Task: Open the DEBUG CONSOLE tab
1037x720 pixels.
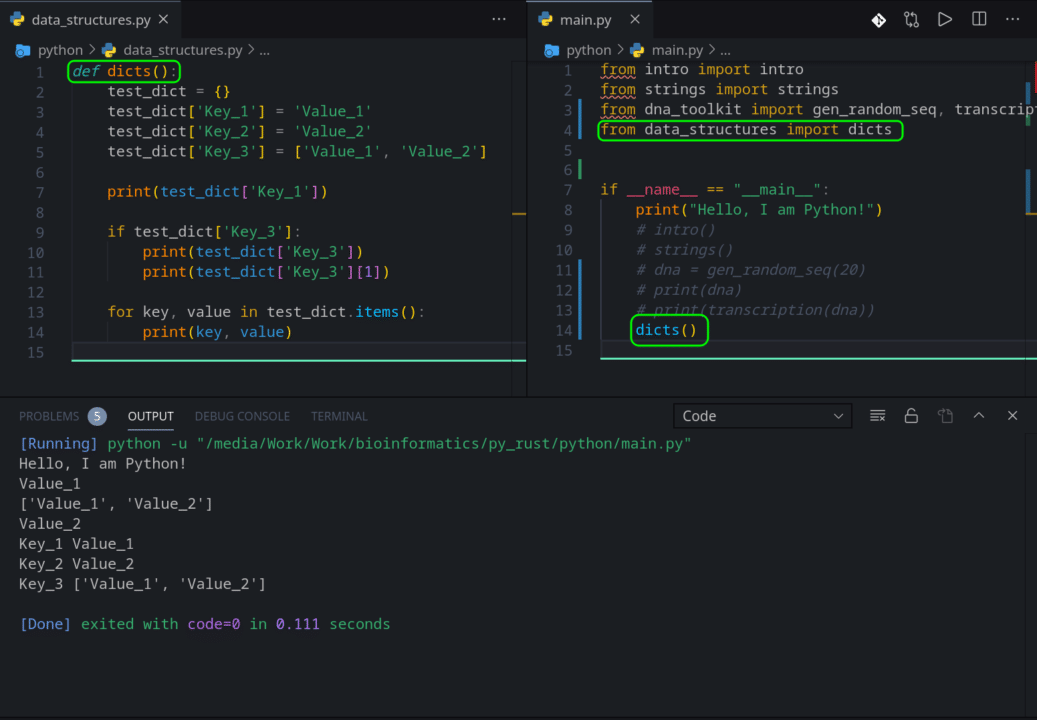Action: pos(242,416)
